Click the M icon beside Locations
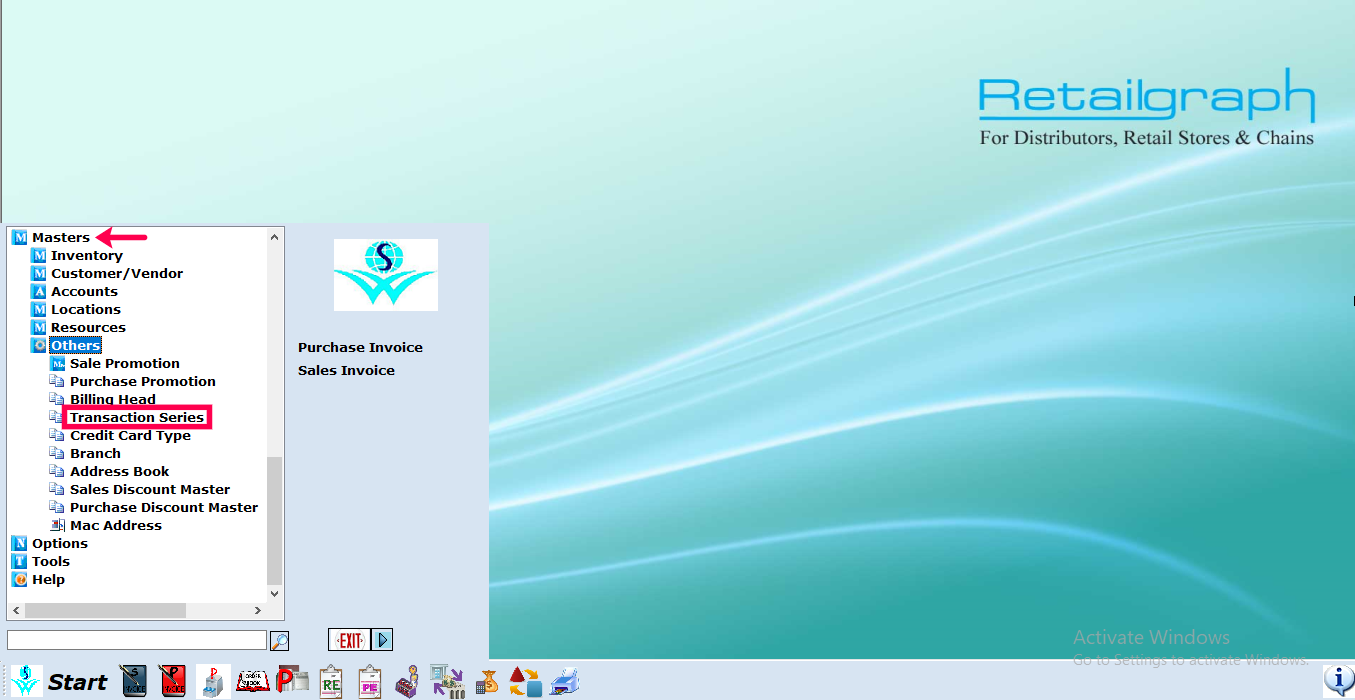Image resolution: width=1355 pixels, height=700 pixels. click(39, 310)
